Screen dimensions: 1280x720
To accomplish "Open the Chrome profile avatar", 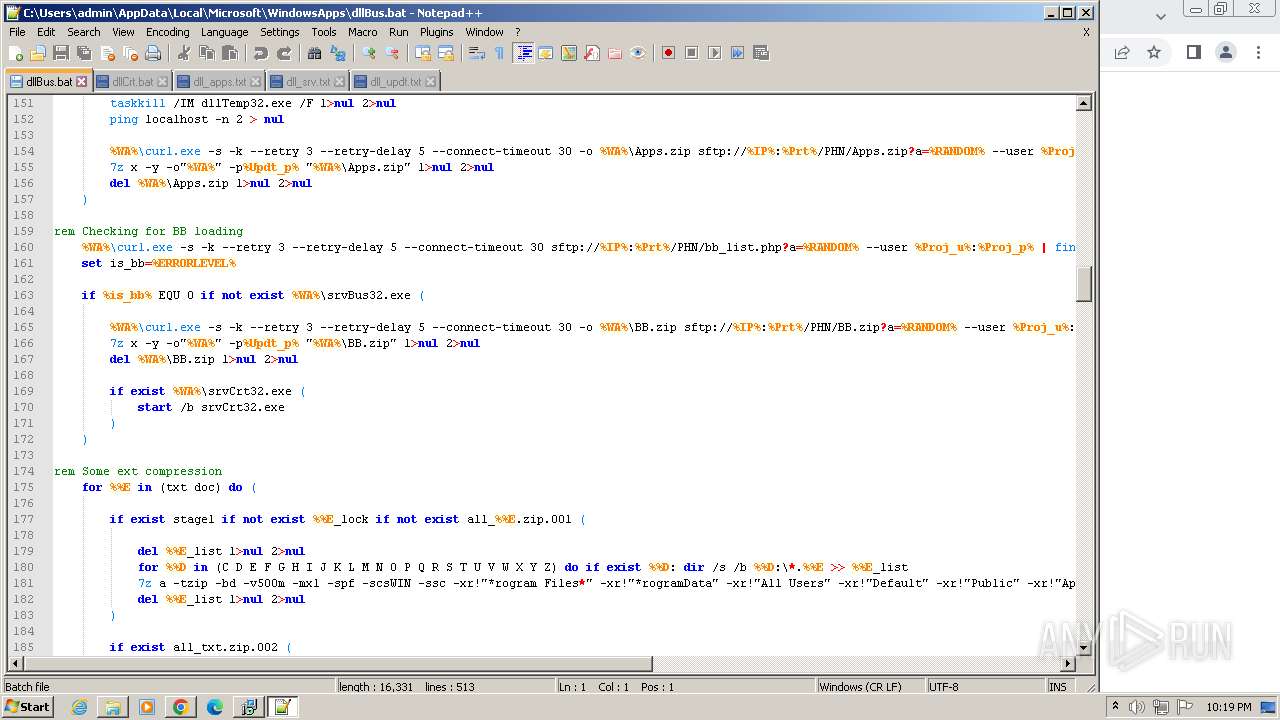I will [x=1226, y=52].
